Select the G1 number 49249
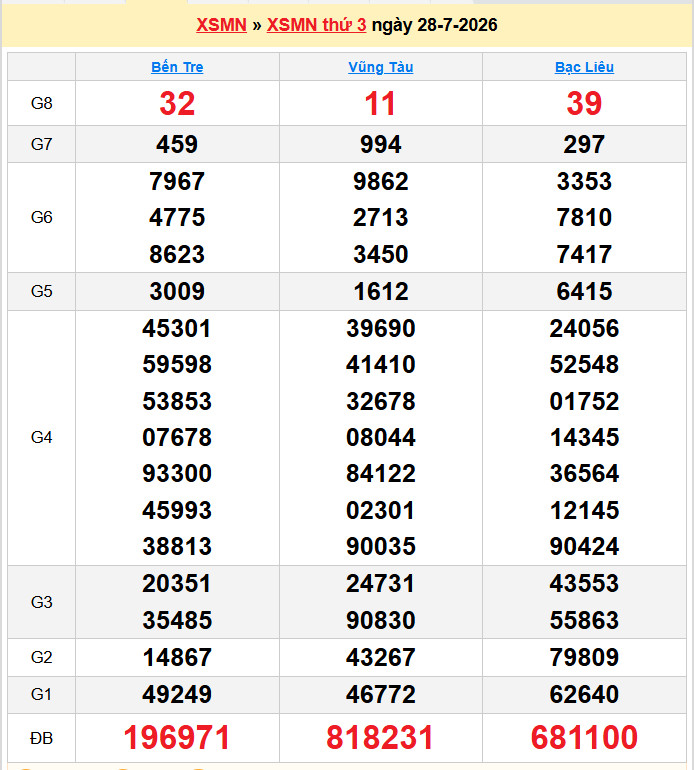 177,694
